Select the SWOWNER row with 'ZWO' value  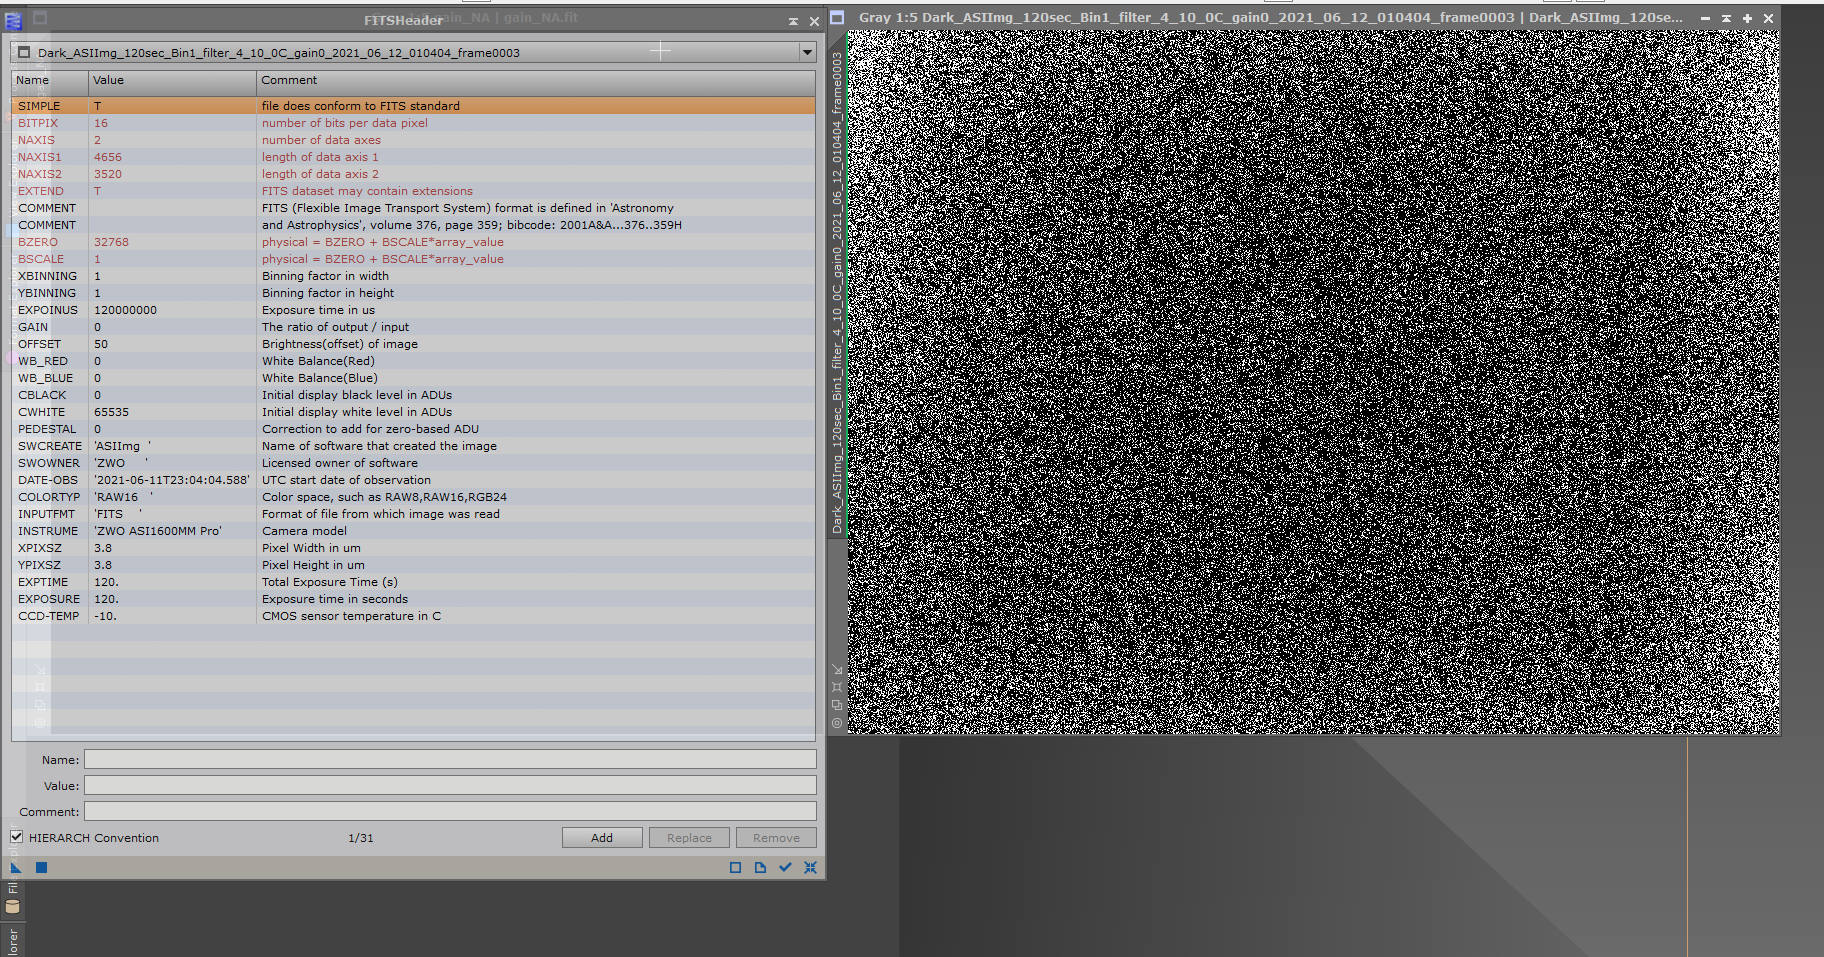pyautogui.click(x=413, y=463)
